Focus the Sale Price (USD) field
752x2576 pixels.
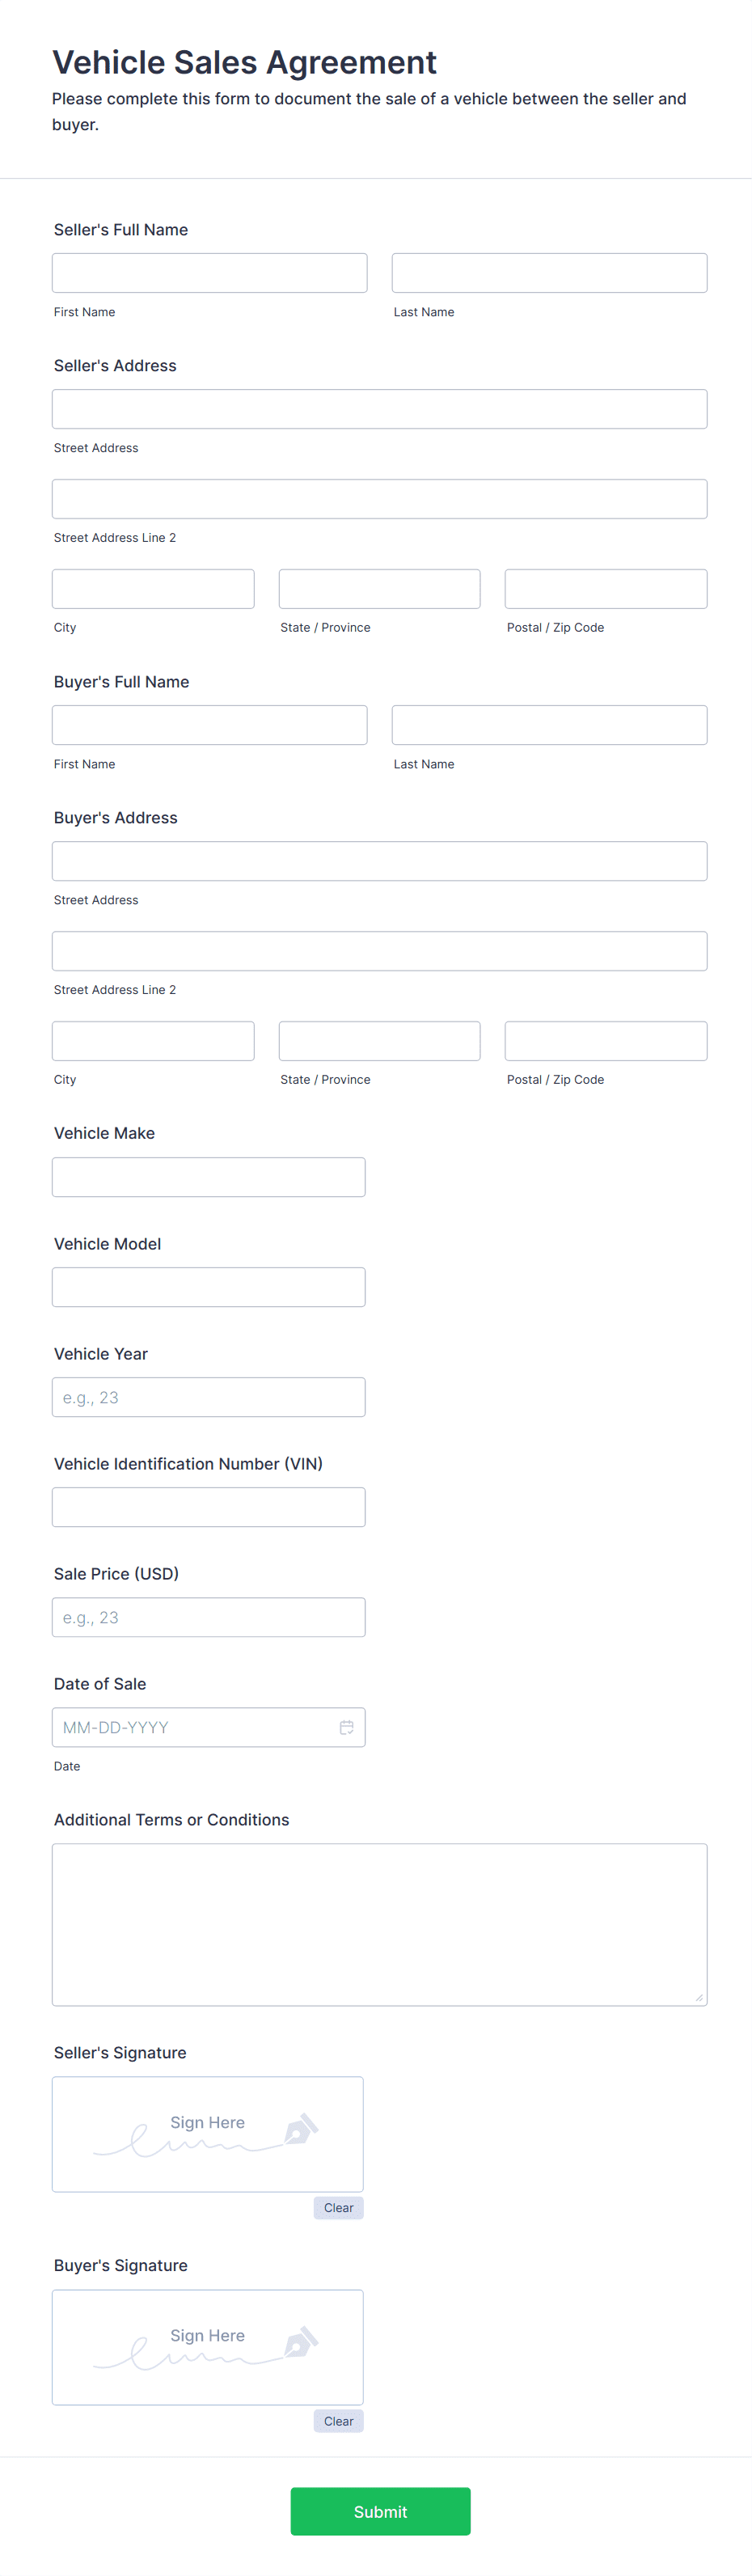(208, 1617)
